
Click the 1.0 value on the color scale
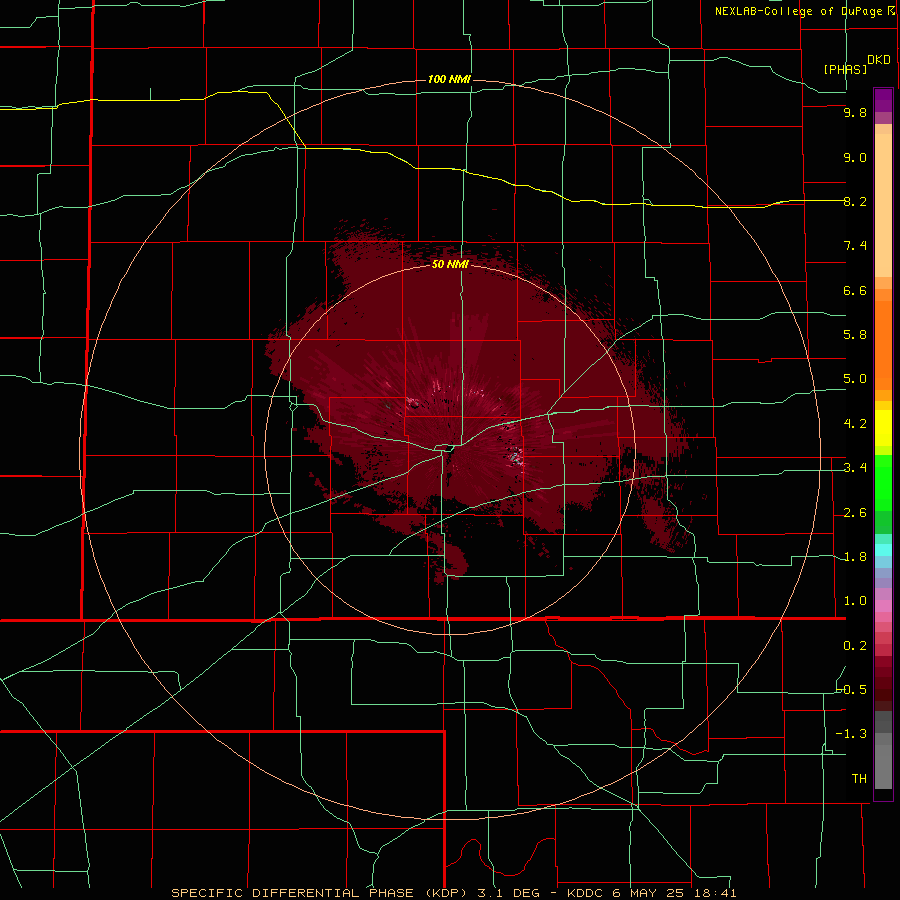[855, 601]
